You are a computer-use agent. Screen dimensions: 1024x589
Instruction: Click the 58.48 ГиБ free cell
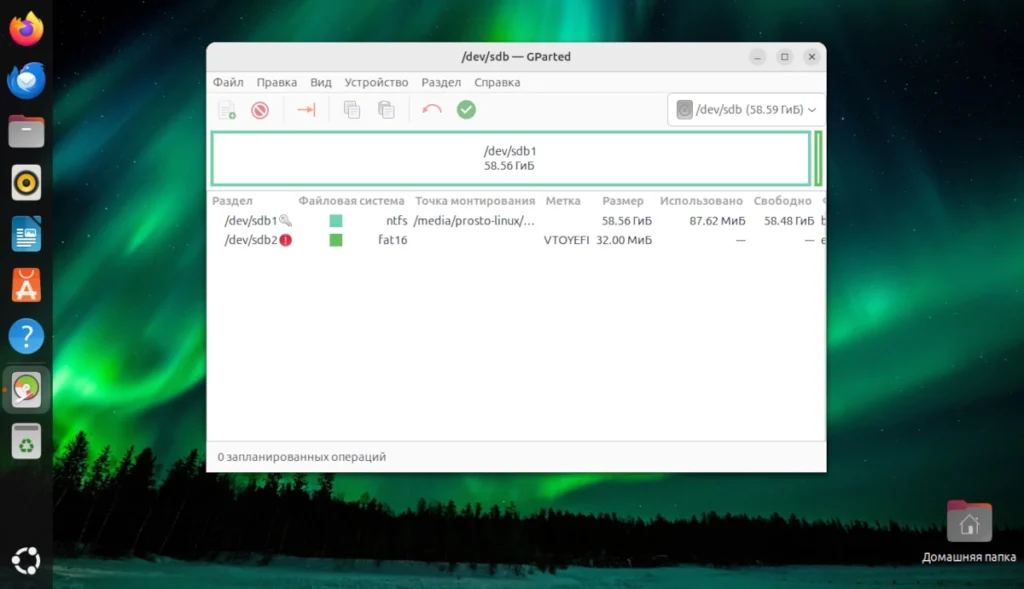[789, 221]
